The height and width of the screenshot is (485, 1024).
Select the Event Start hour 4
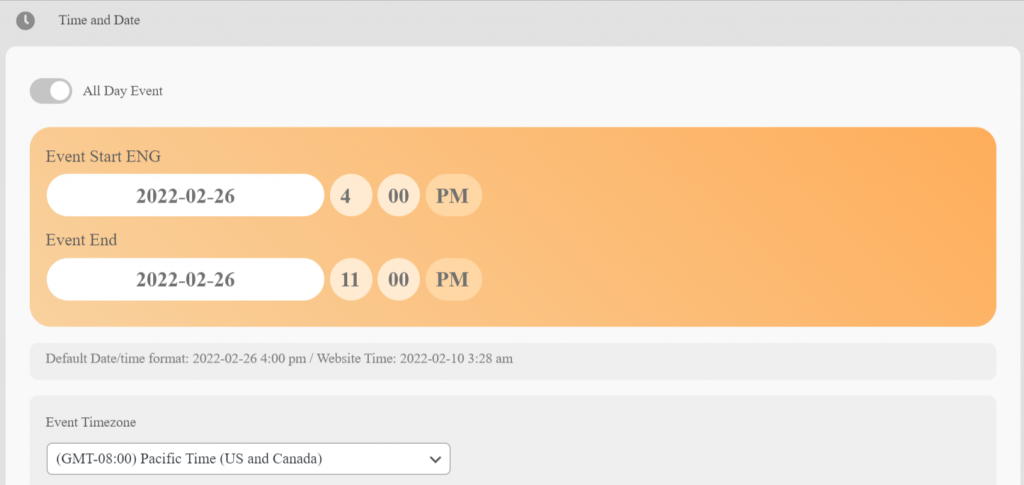click(345, 196)
